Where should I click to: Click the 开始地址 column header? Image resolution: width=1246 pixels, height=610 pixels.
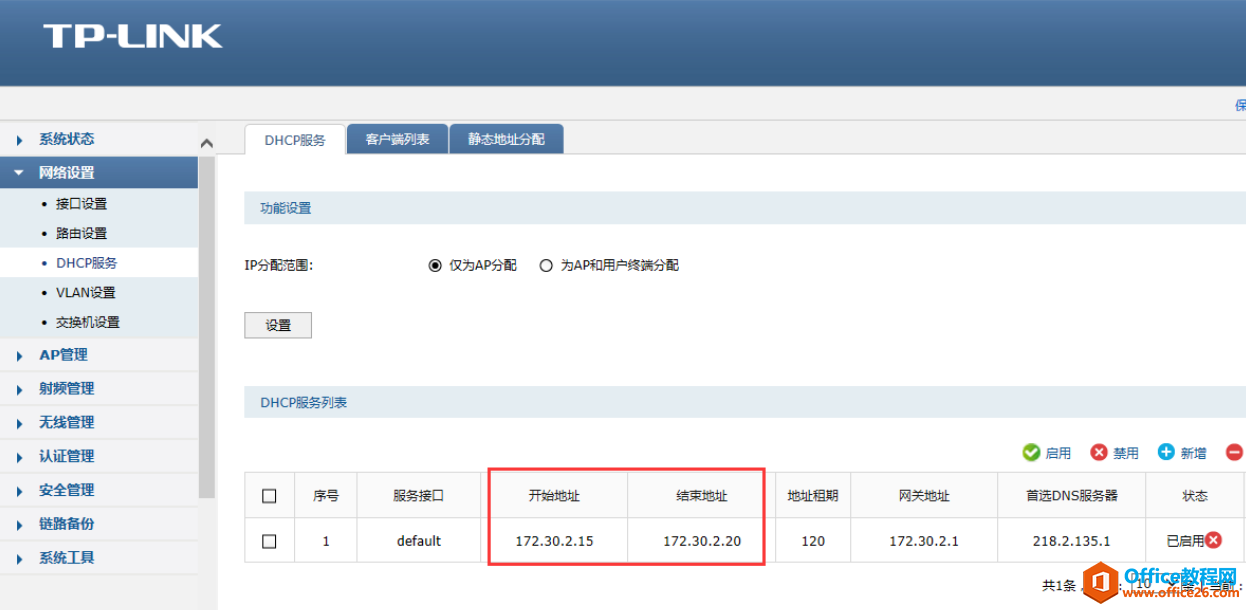click(x=554, y=496)
